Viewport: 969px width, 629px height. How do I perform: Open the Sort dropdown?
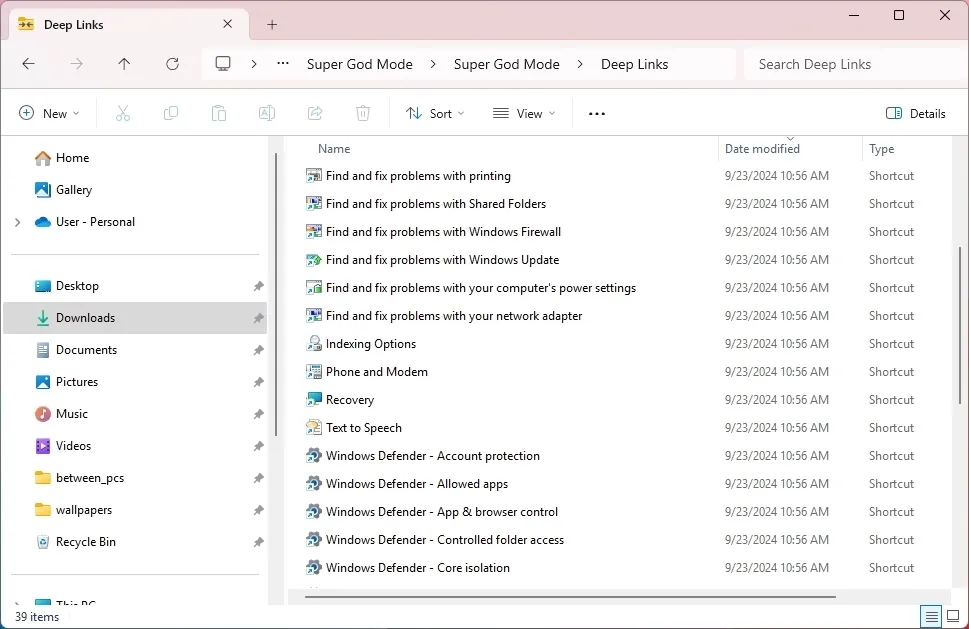pyautogui.click(x=434, y=113)
